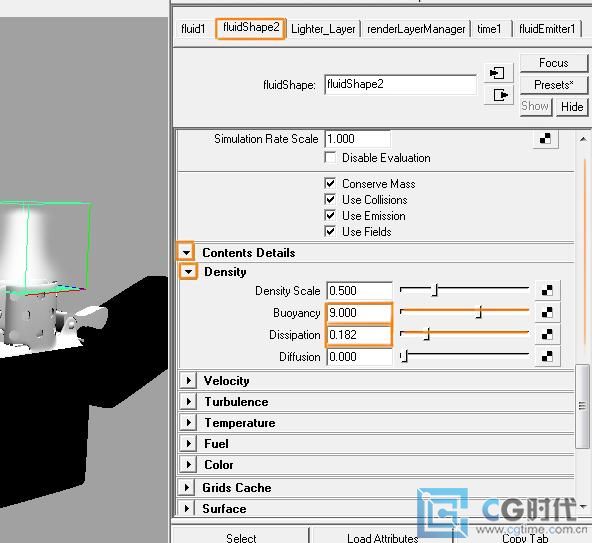Click the Focus button
The width and height of the screenshot is (592, 543).
click(x=554, y=63)
